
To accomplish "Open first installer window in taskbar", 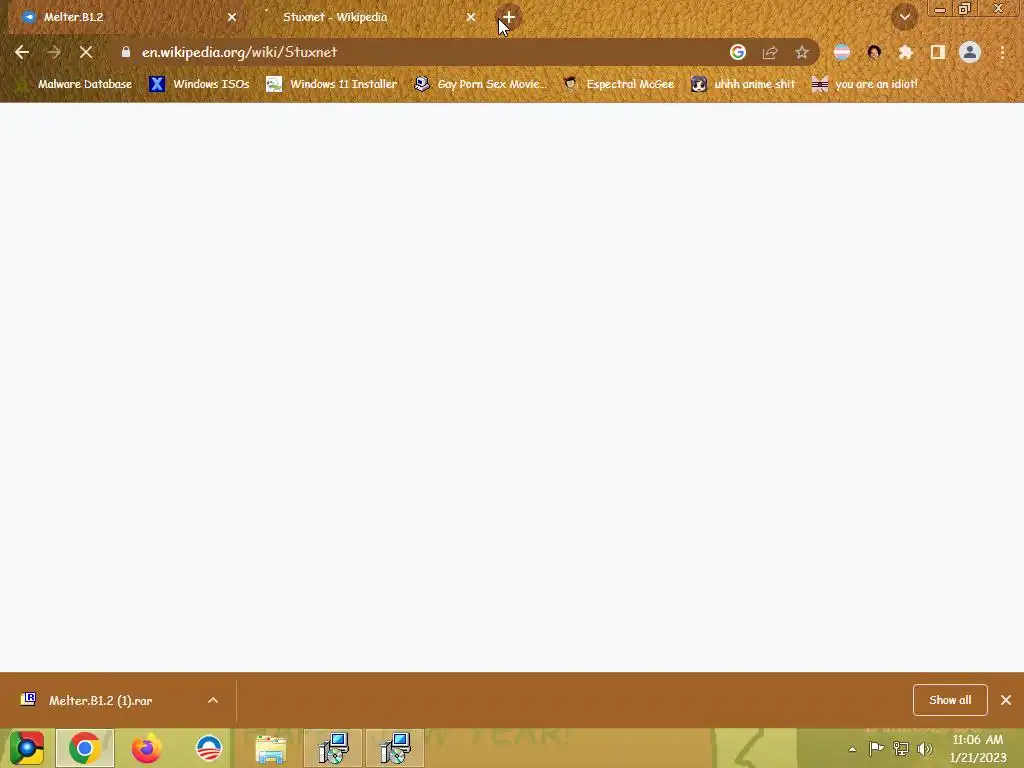I will [333, 748].
